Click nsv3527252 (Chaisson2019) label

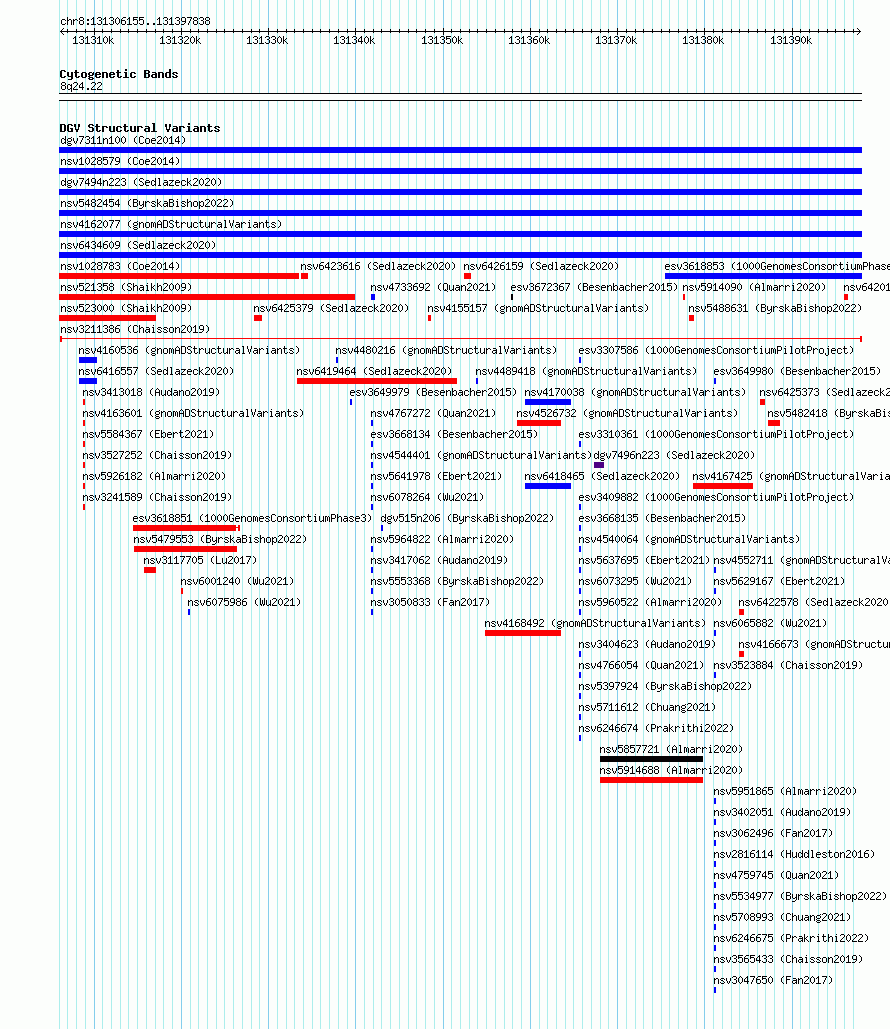[157, 455]
